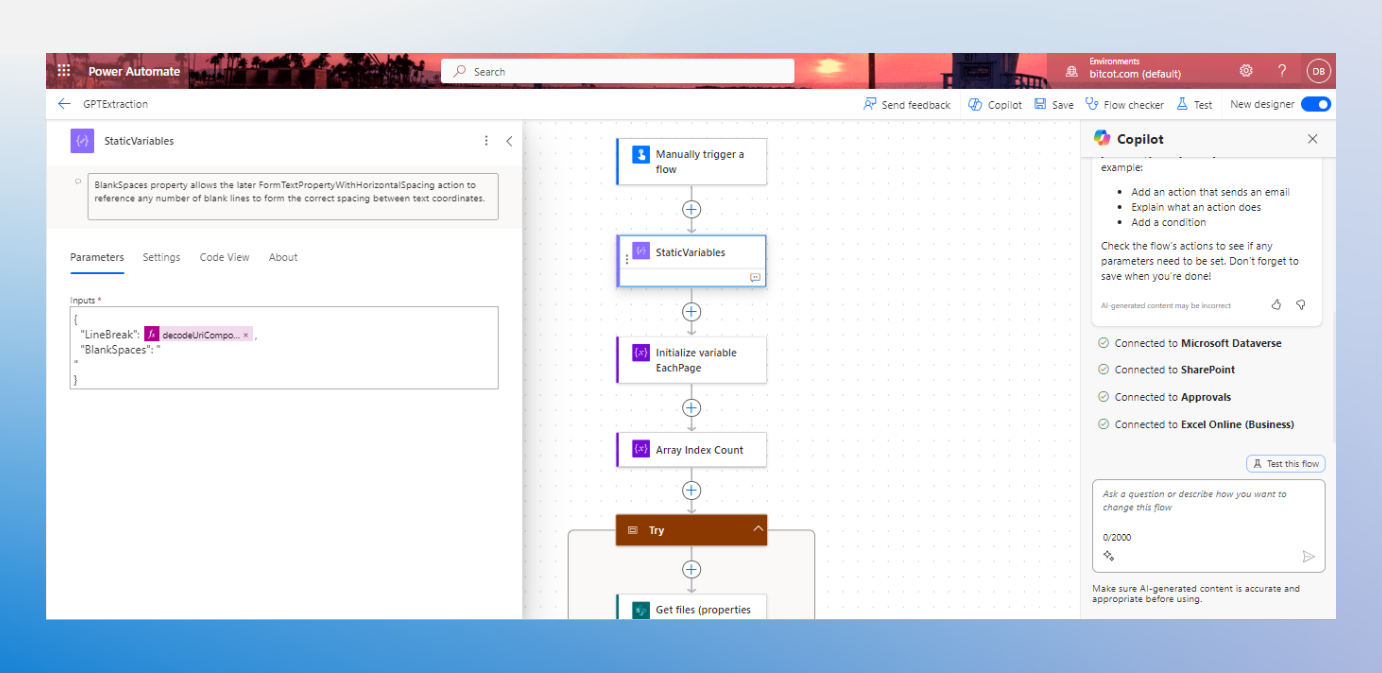The image size is (1382, 673).
Task: Remove the decodeUriComponent expression token
Action: (x=246, y=335)
